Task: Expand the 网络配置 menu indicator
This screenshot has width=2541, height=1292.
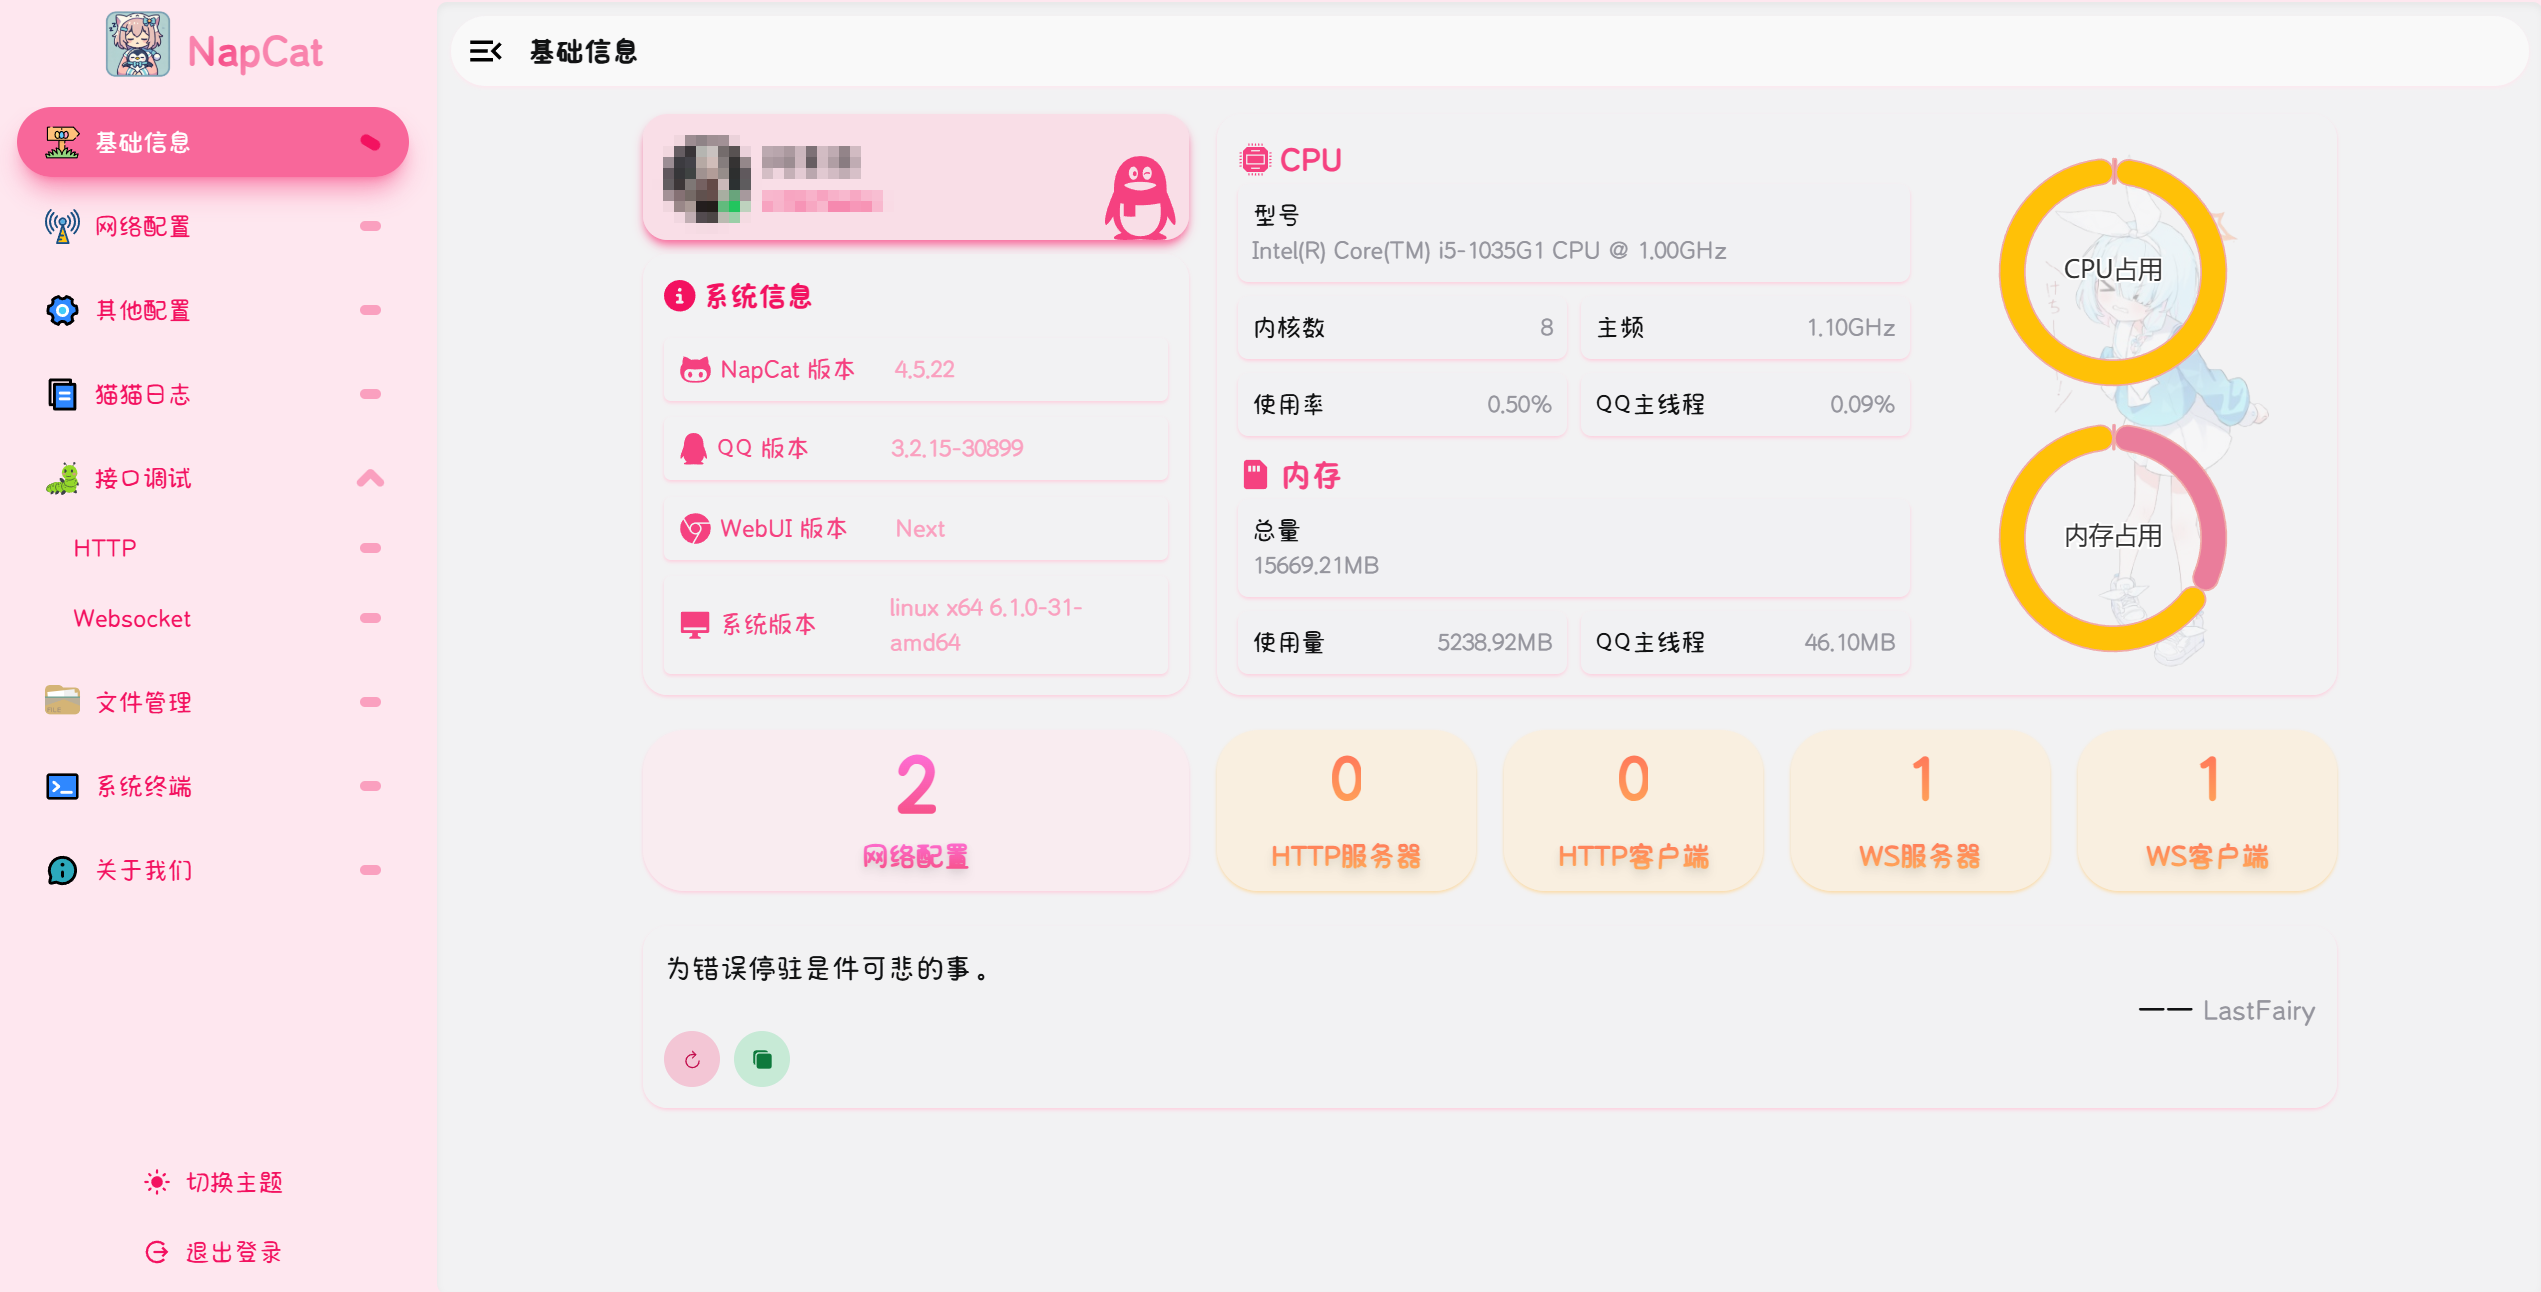Action: [x=370, y=226]
